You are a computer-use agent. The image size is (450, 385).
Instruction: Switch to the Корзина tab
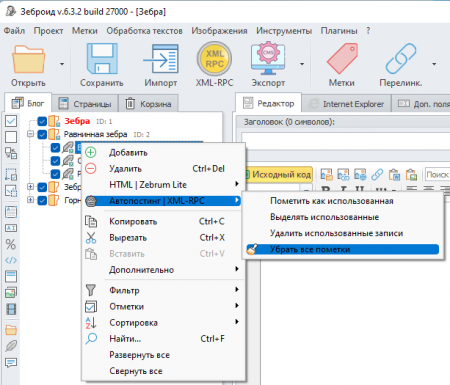[x=149, y=104]
